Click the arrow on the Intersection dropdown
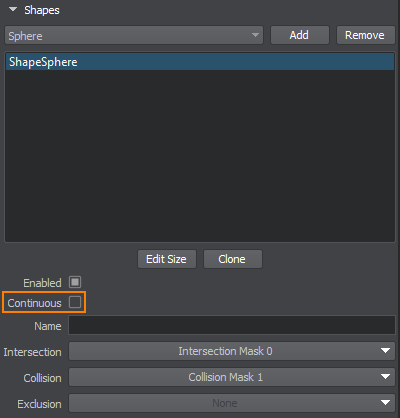 (x=386, y=351)
